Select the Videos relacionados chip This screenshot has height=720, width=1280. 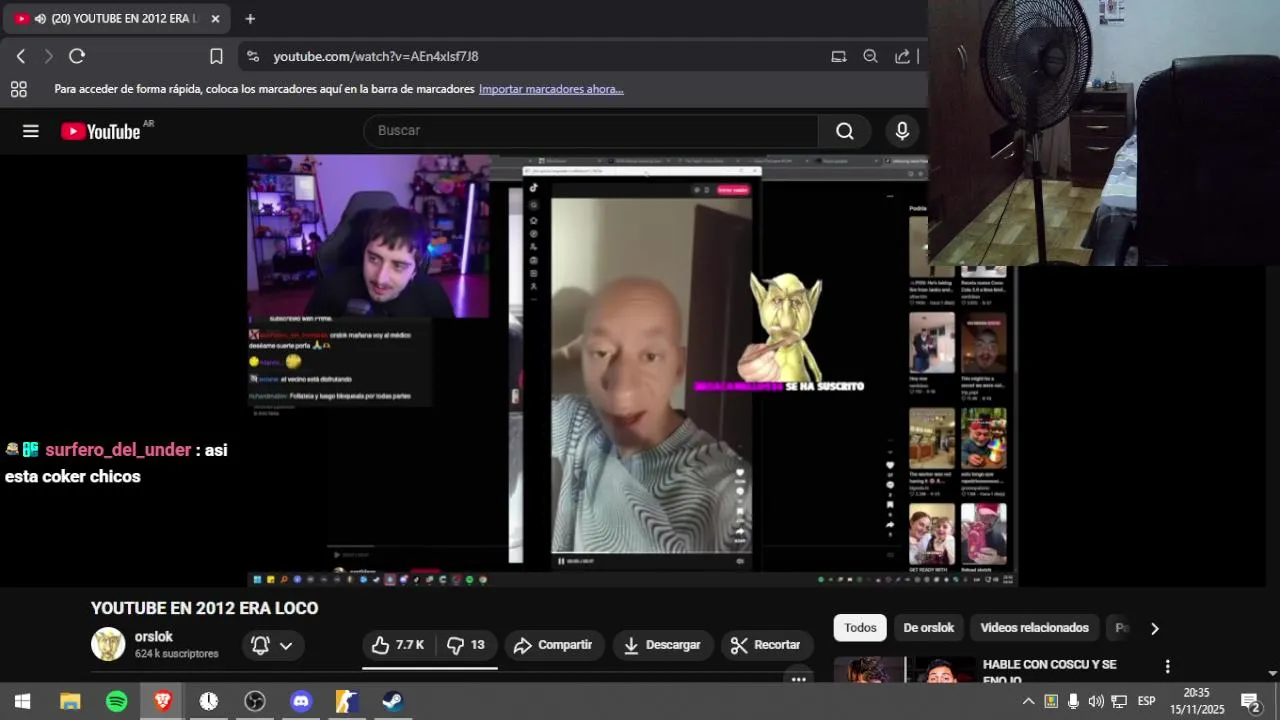[x=1034, y=628]
